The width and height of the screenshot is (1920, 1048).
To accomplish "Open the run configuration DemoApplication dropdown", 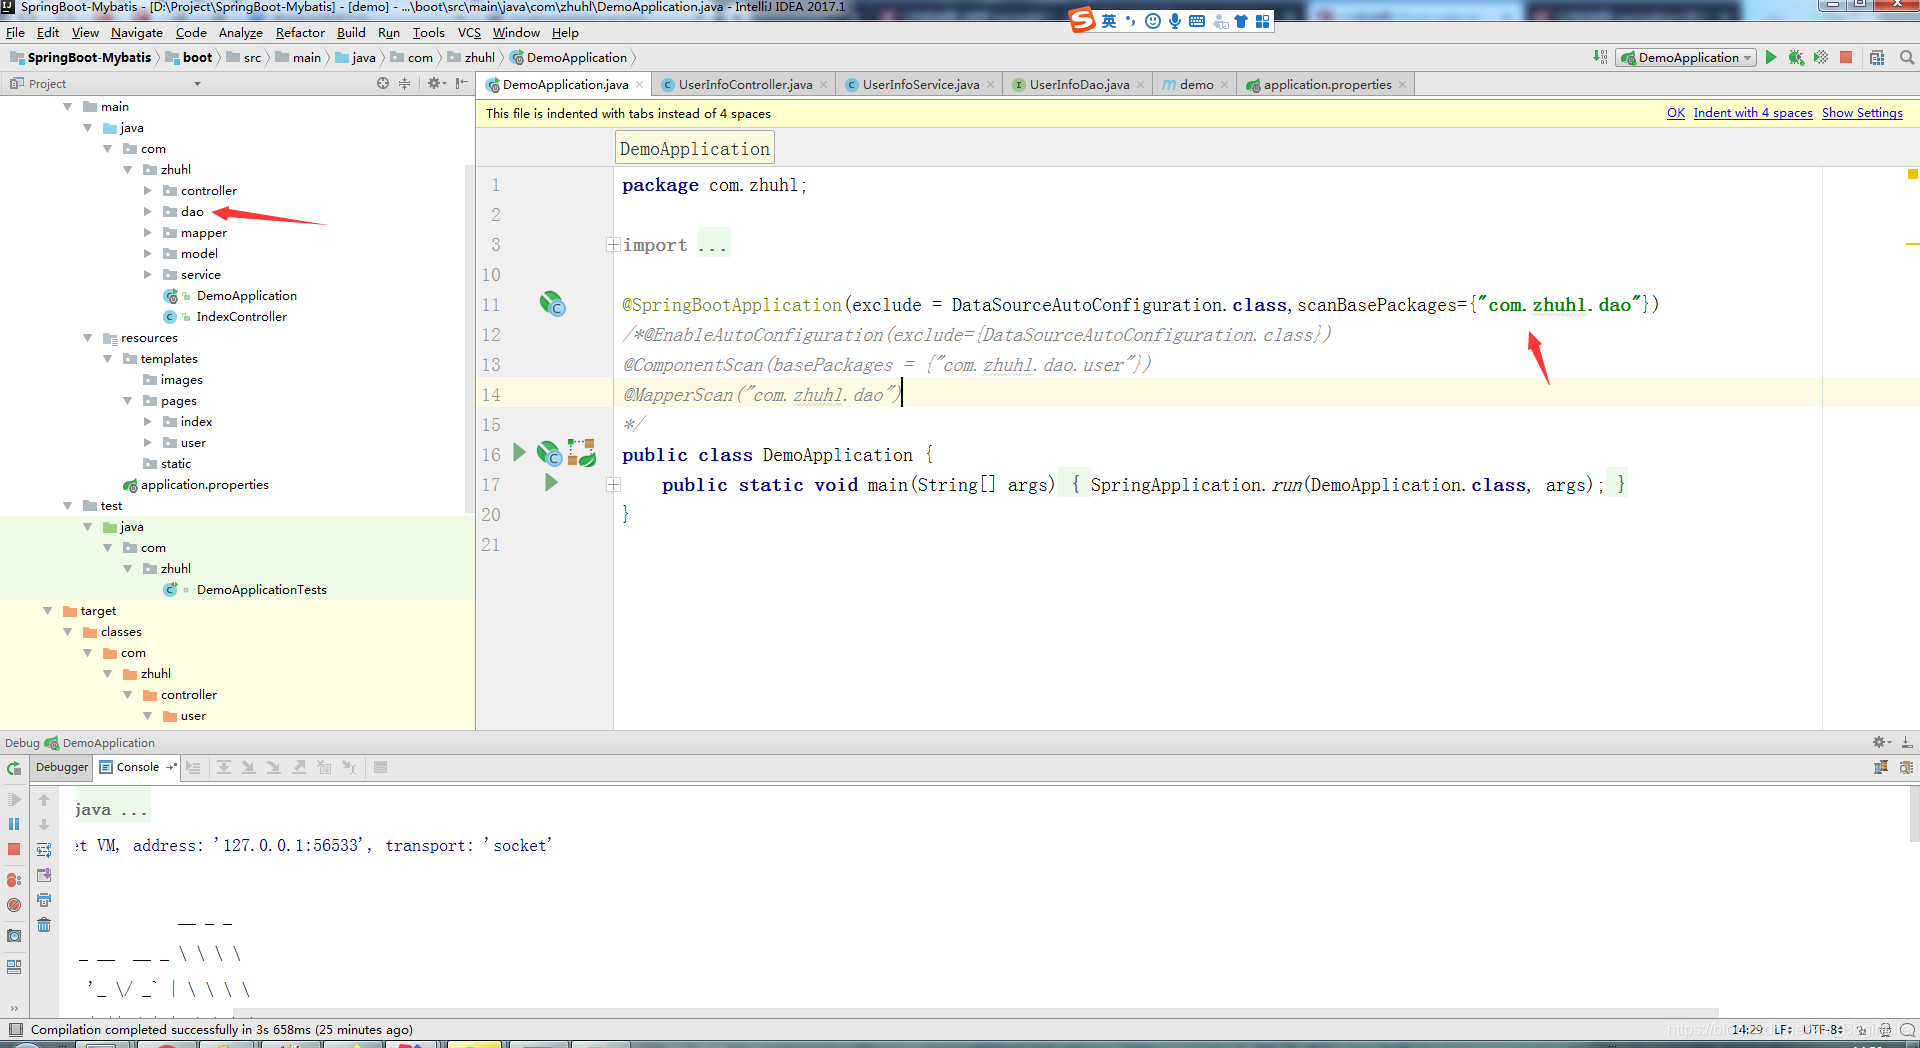I will click(x=1686, y=58).
